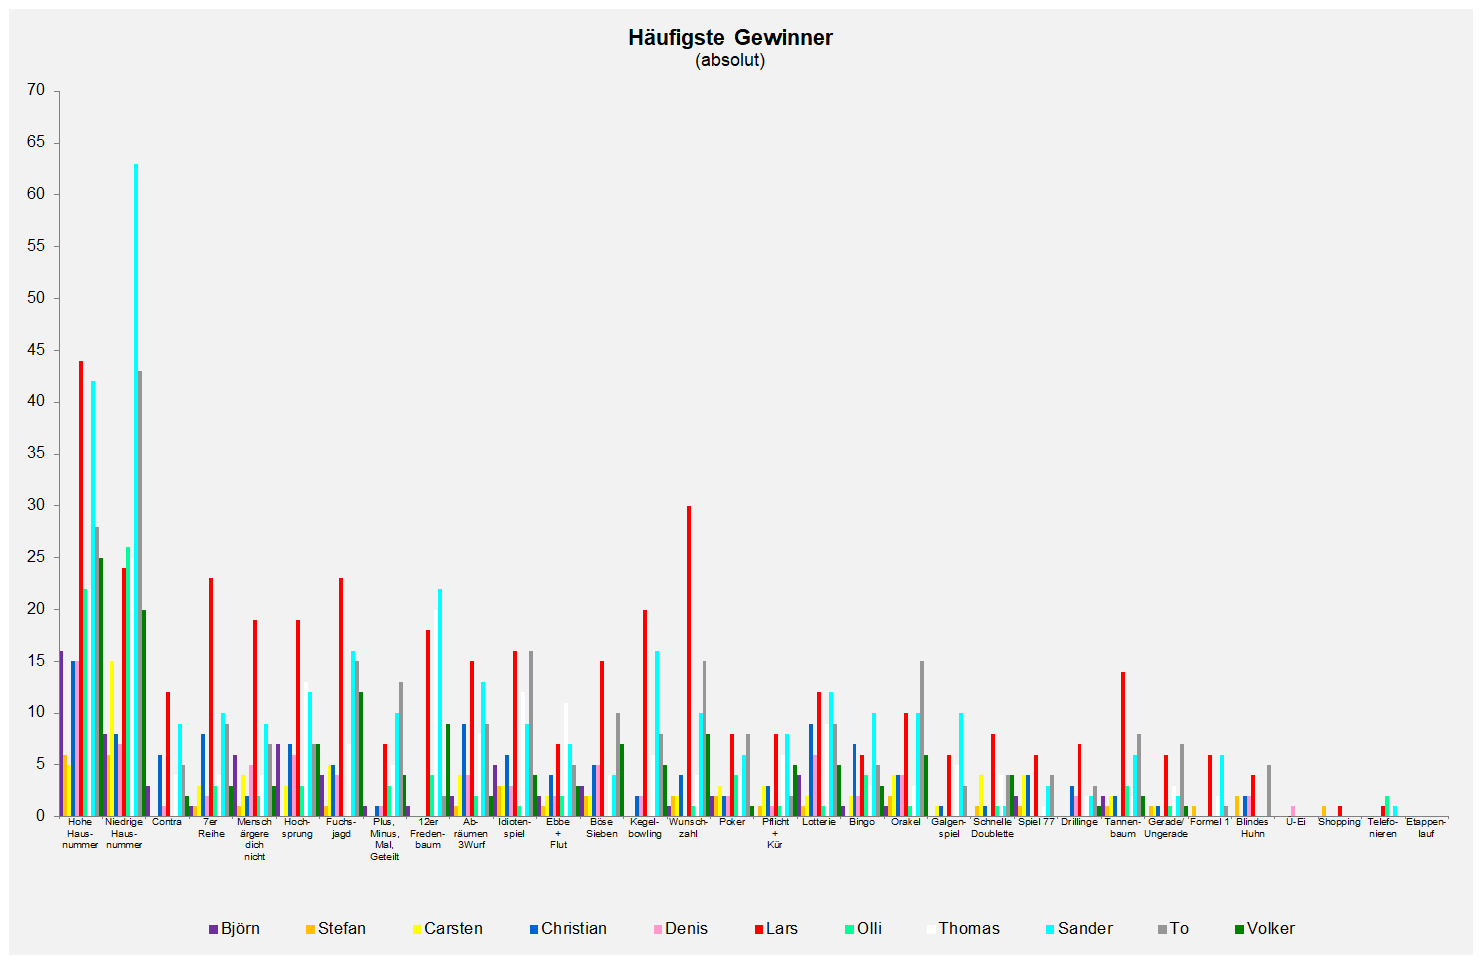1480x962 pixels.
Task: Click the 'Sander' legend name
Action: coord(1085,929)
